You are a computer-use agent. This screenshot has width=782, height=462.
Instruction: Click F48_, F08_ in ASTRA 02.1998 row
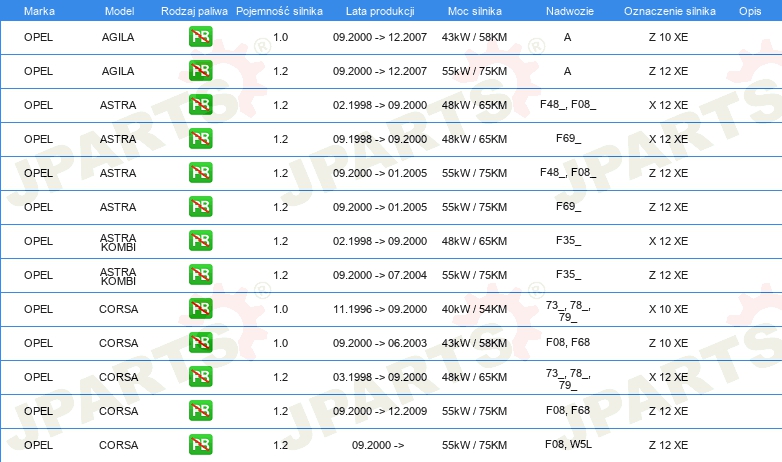click(x=568, y=104)
